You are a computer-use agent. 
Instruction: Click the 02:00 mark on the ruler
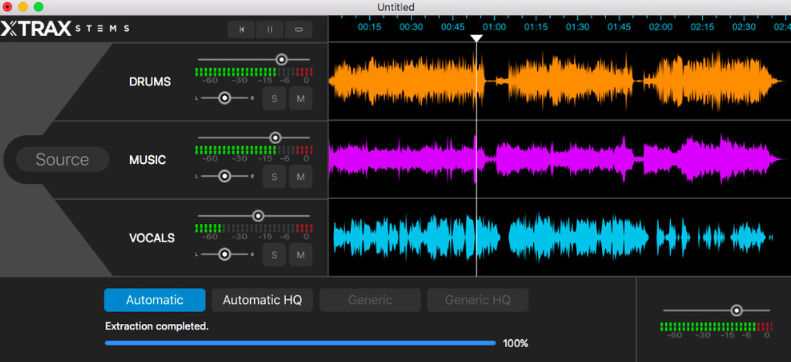[660, 27]
